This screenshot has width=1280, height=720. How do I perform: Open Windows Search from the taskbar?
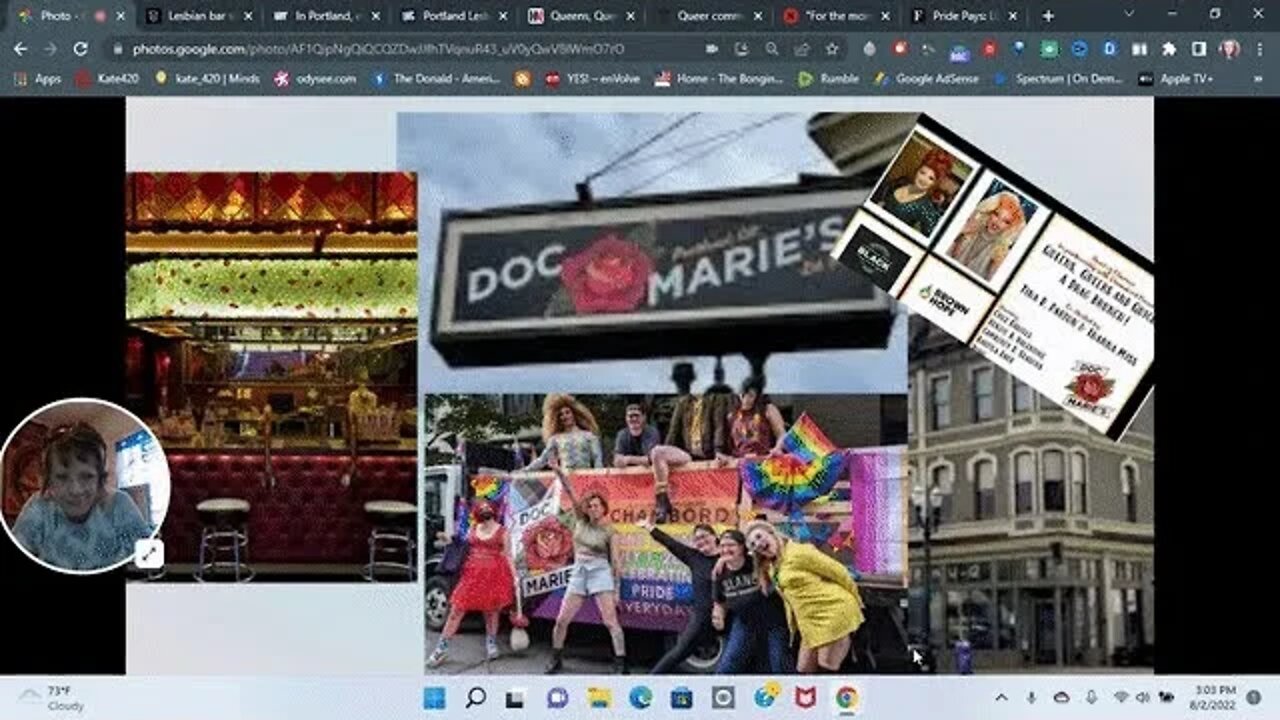476,697
